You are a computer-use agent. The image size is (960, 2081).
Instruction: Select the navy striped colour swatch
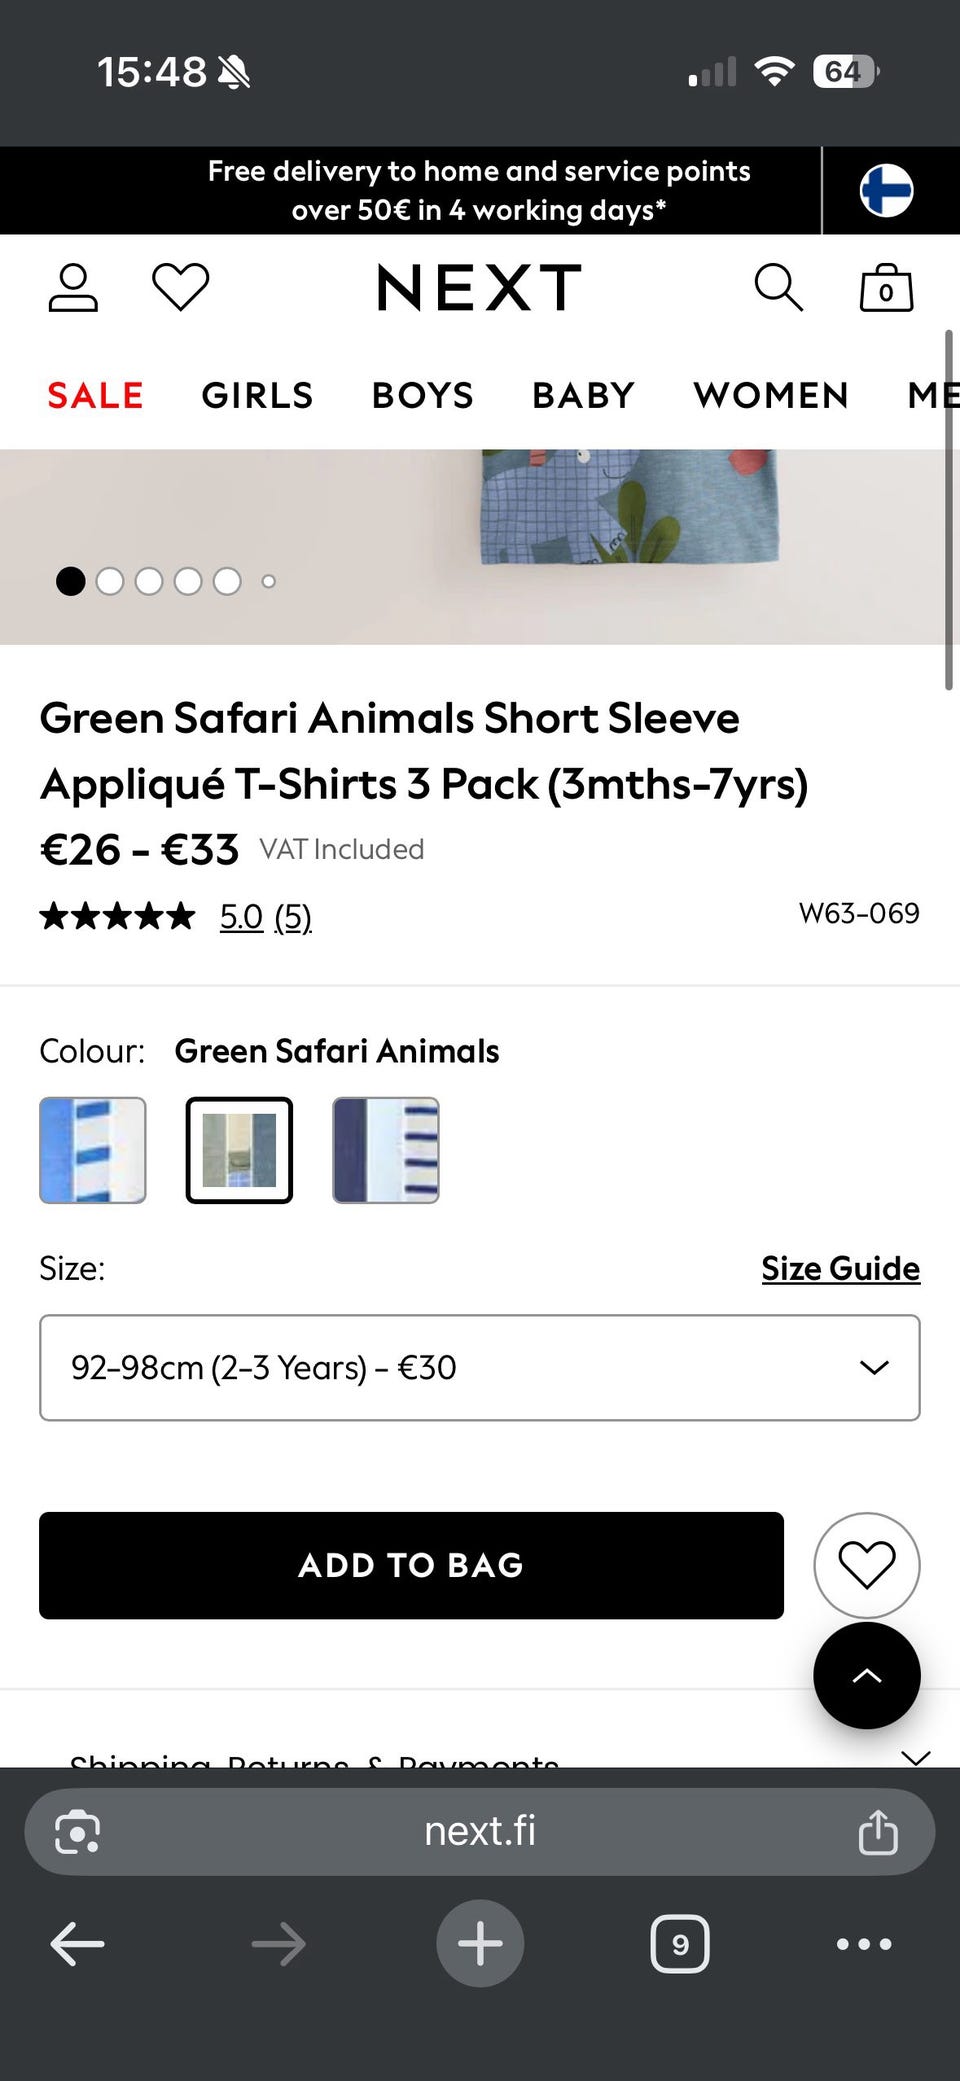coord(386,1150)
